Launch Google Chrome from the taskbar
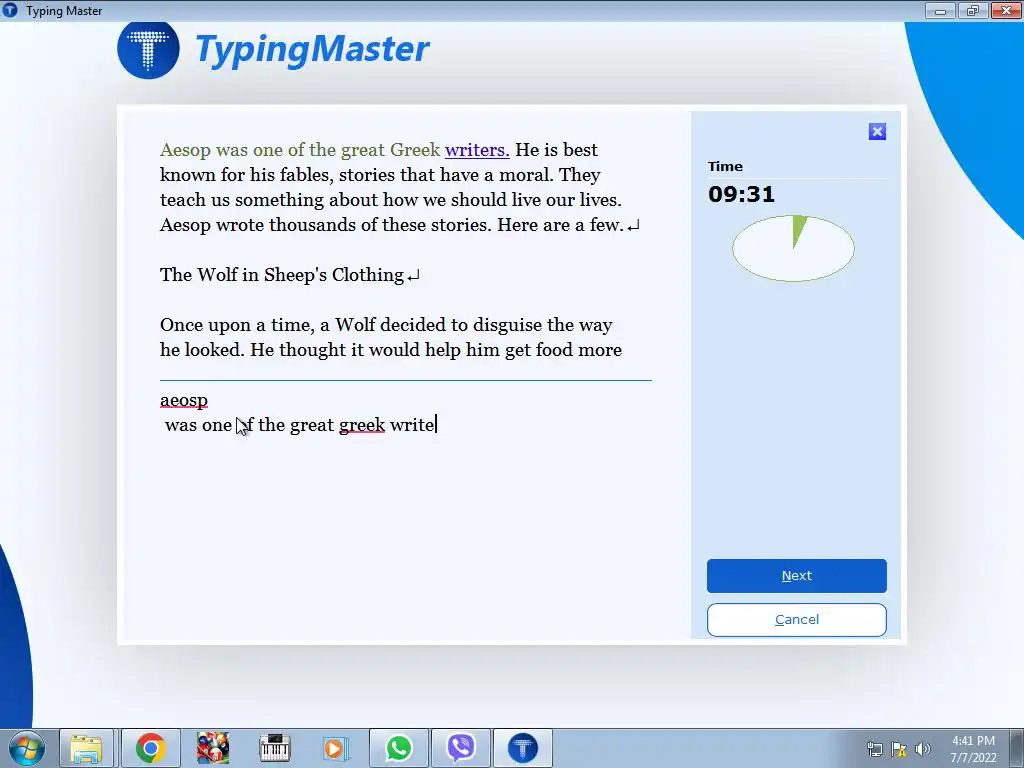This screenshot has width=1024, height=768. coord(150,748)
